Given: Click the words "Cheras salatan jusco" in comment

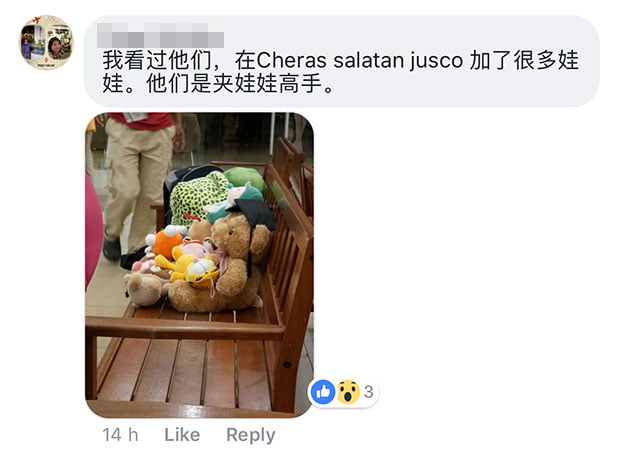Looking at the screenshot, I should (359, 60).
